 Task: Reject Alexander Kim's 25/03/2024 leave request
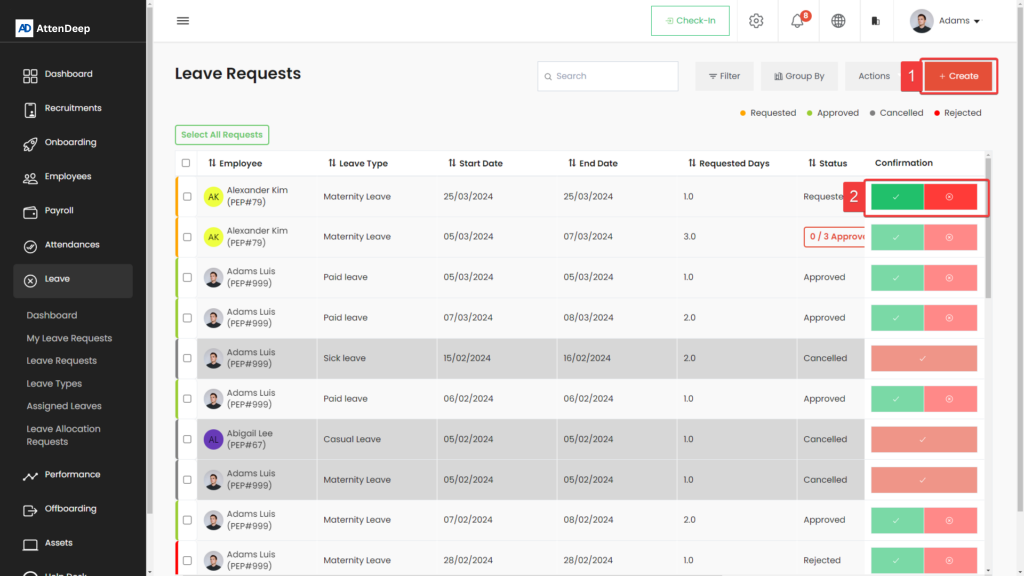pyautogui.click(x=950, y=197)
